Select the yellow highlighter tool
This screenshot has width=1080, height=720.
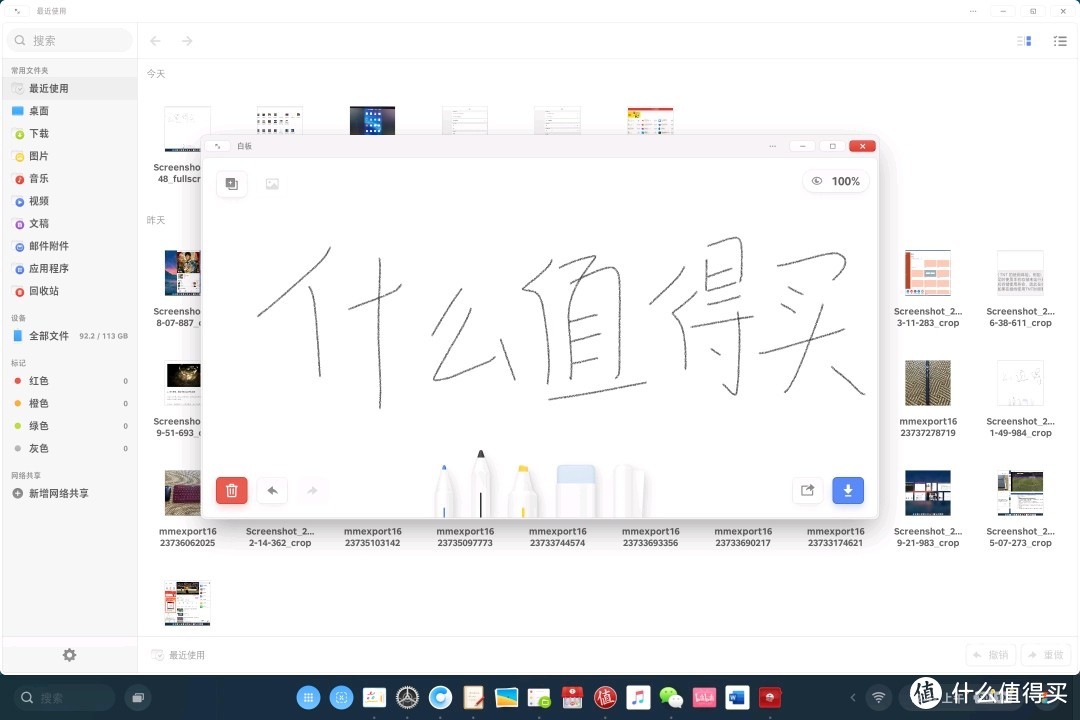(x=523, y=491)
